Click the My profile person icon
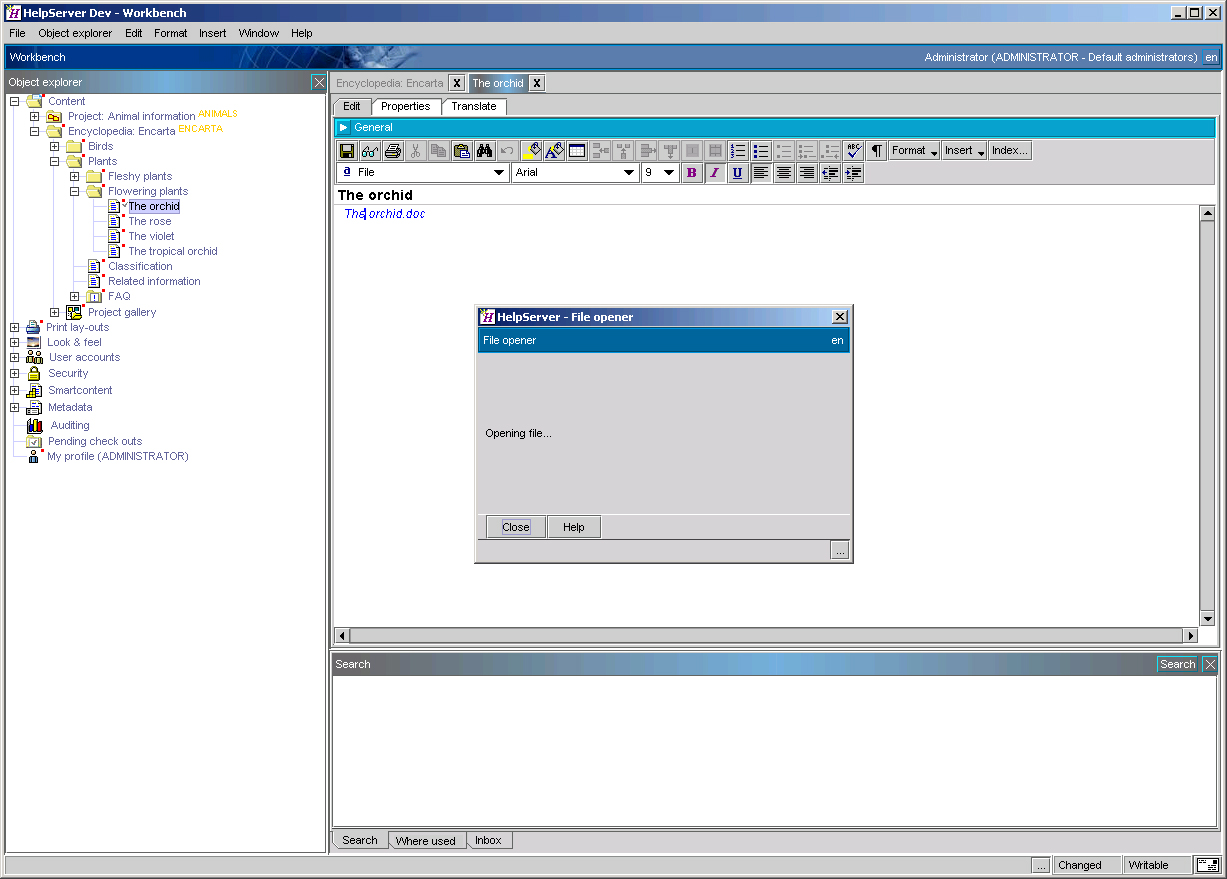Viewport: 1227px width, 879px height. pyautogui.click(x=35, y=456)
